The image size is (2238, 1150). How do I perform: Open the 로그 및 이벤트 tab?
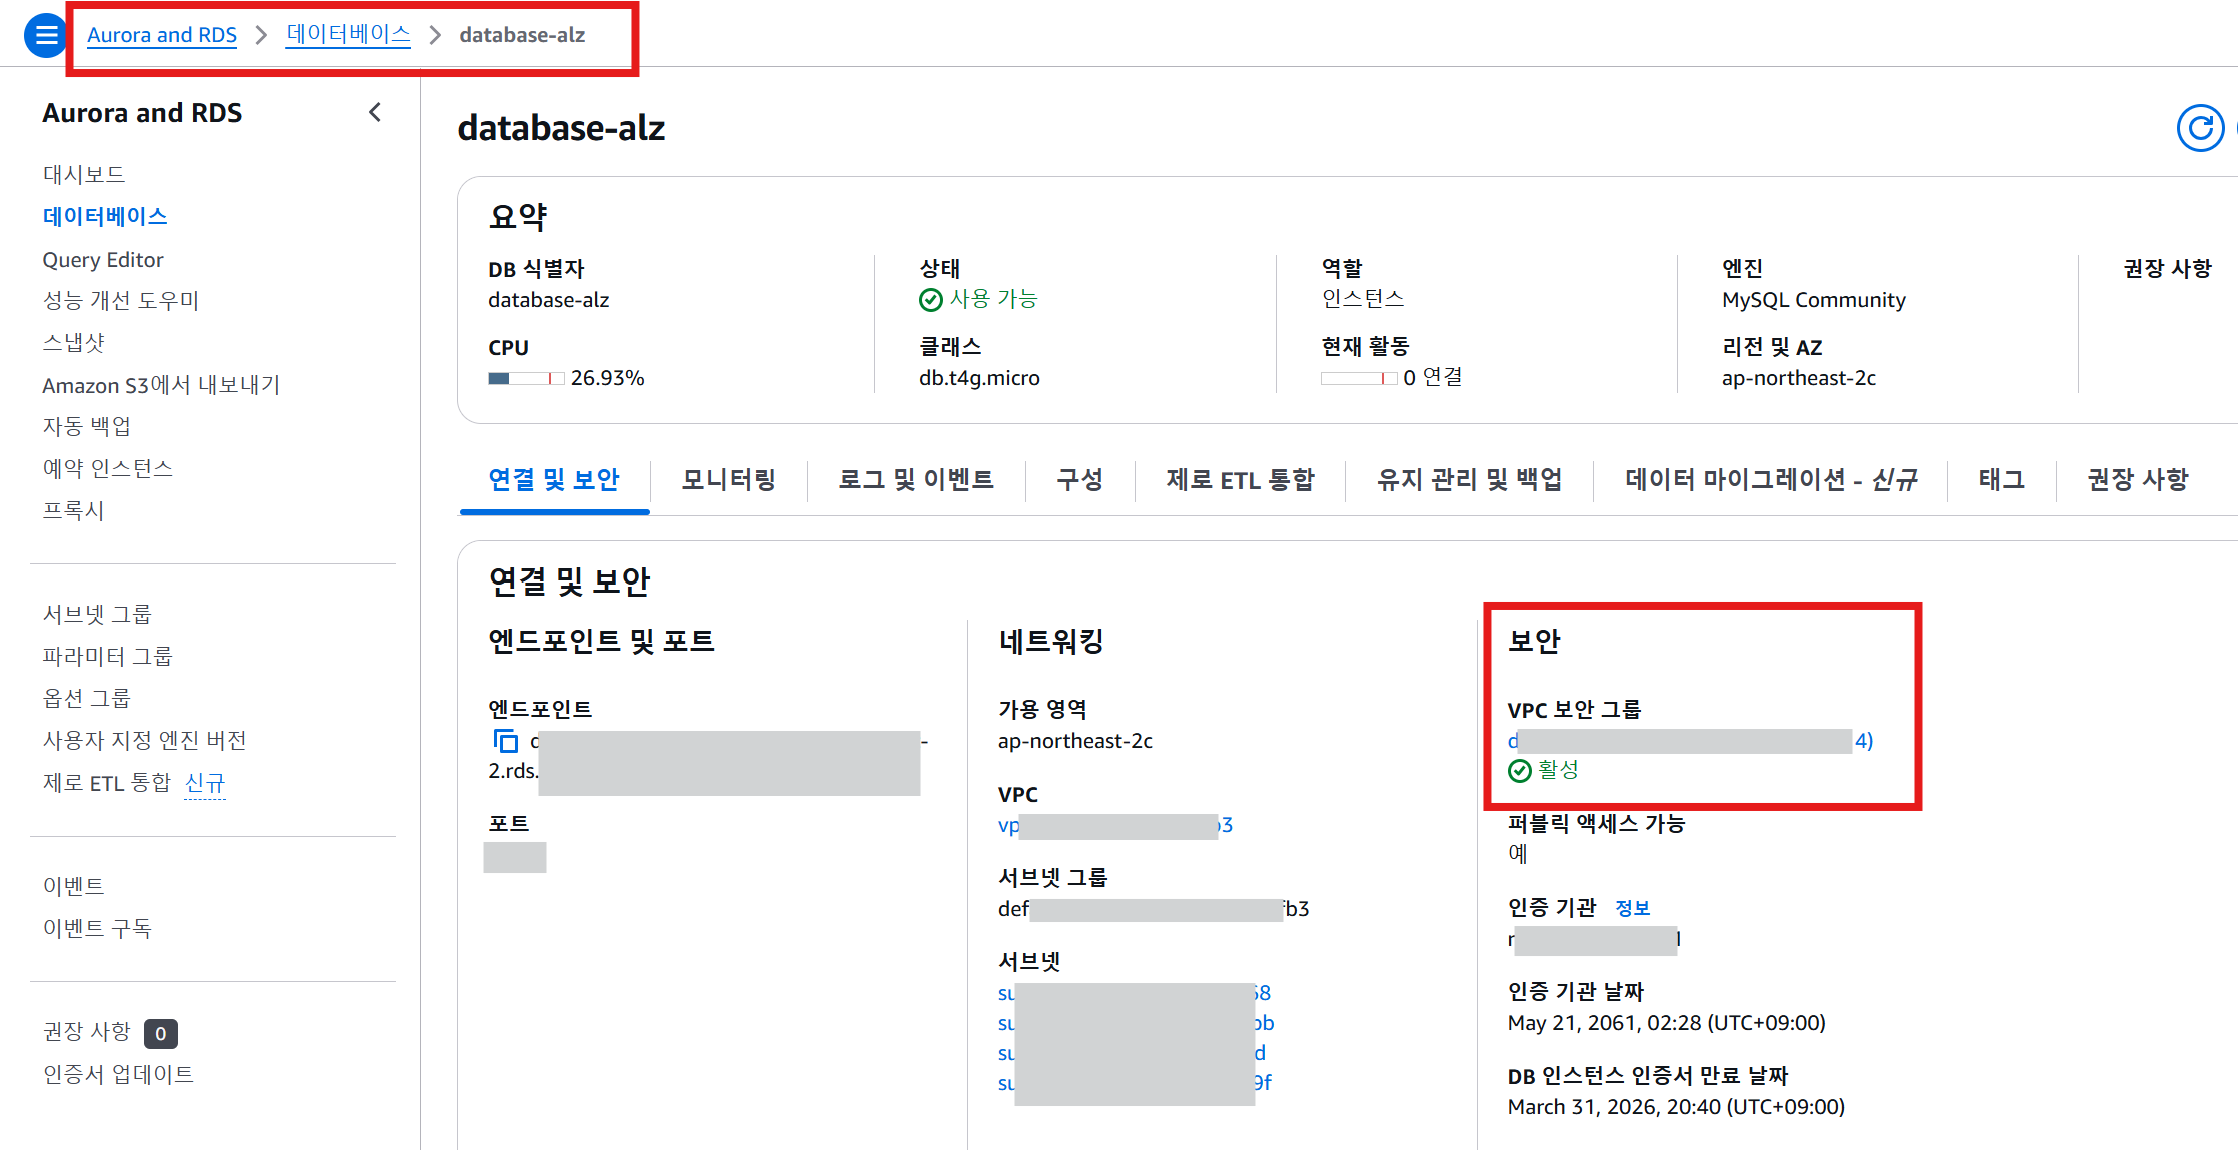pos(915,480)
